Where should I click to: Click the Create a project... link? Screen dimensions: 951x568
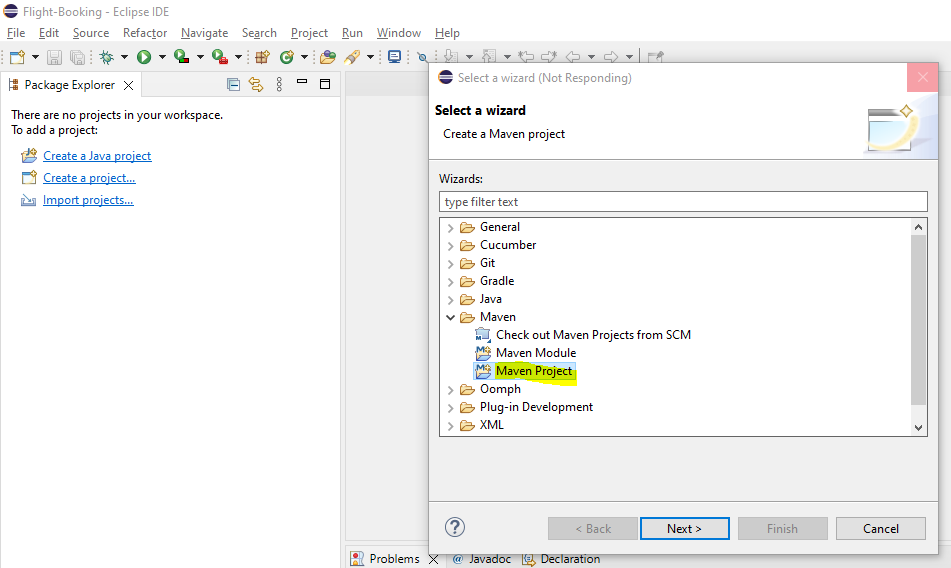(x=89, y=178)
